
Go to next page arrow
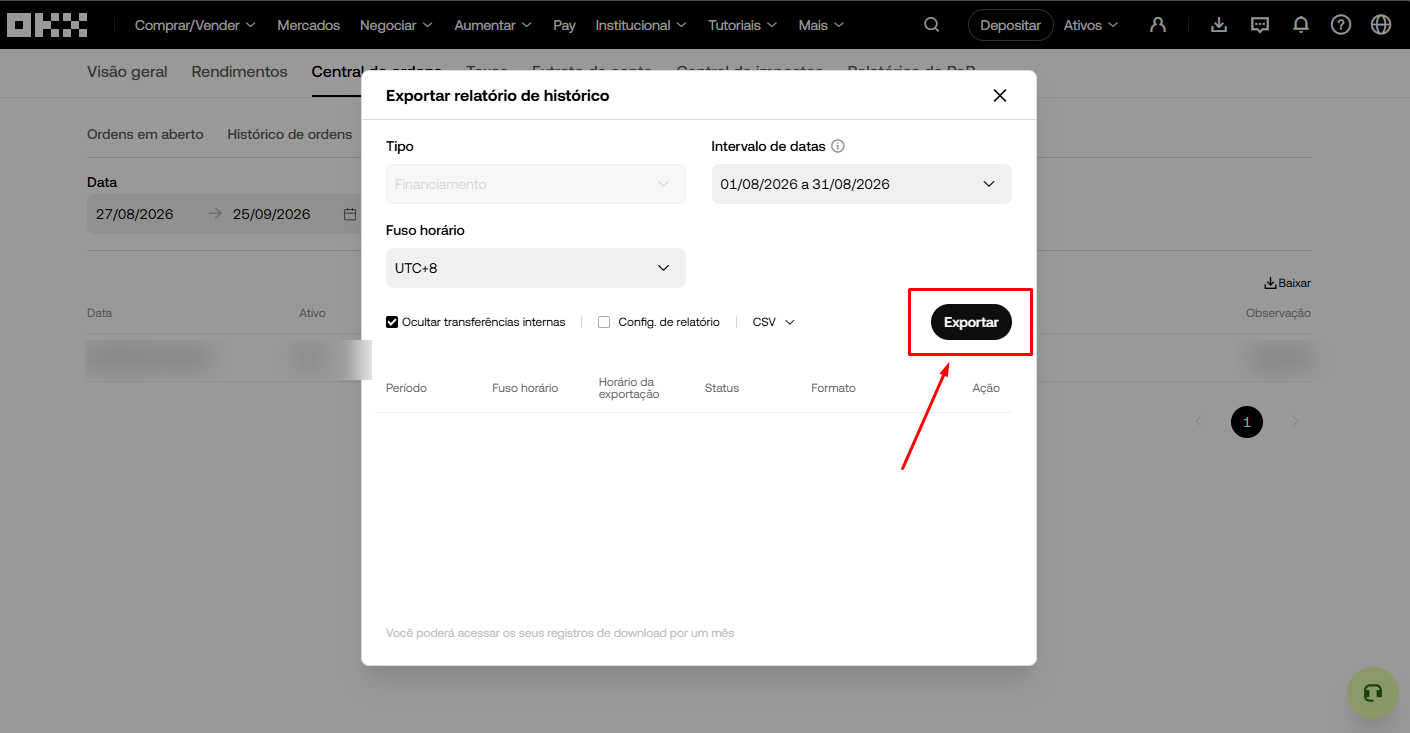[1295, 422]
